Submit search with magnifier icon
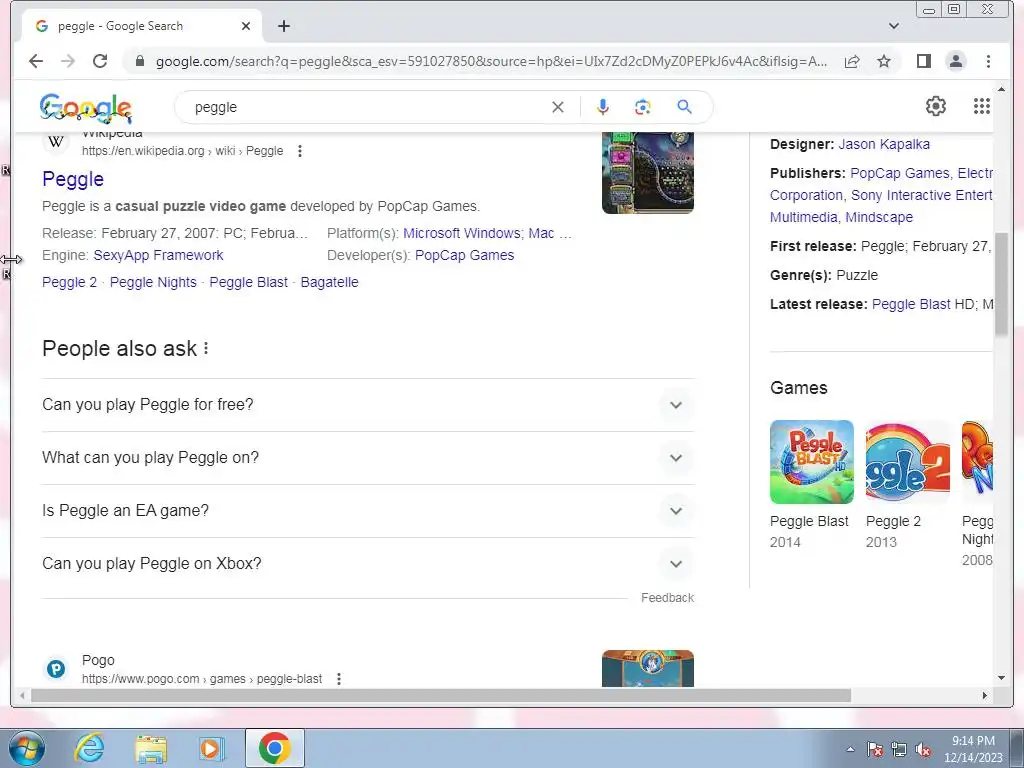 684,106
